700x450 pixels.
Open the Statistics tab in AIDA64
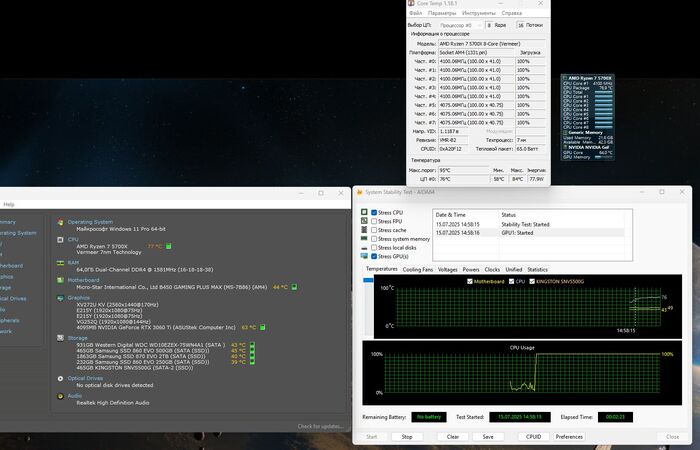[537, 269]
